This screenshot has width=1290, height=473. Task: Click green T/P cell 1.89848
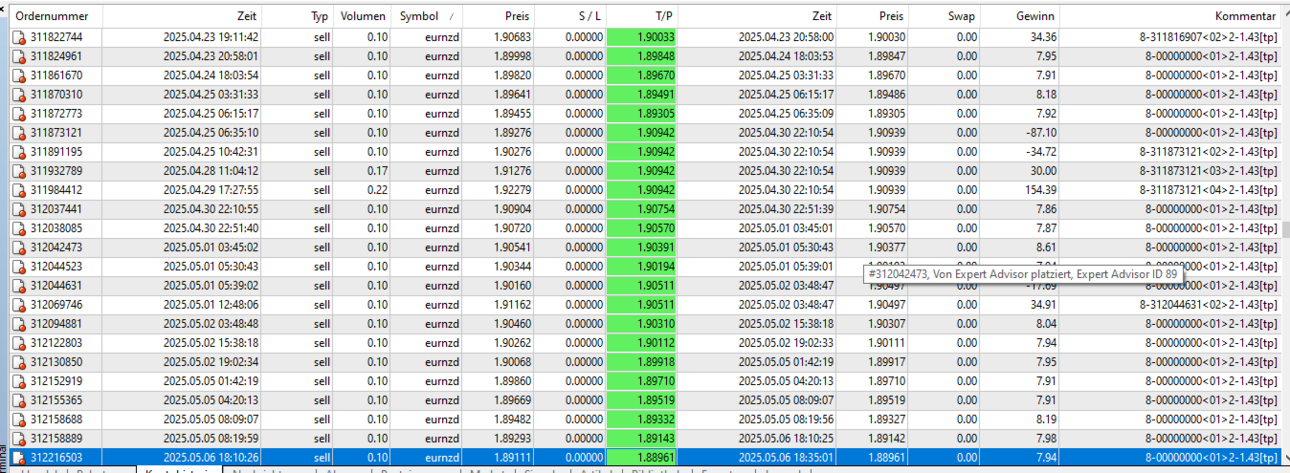pyautogui.click(x=643, y=56)
